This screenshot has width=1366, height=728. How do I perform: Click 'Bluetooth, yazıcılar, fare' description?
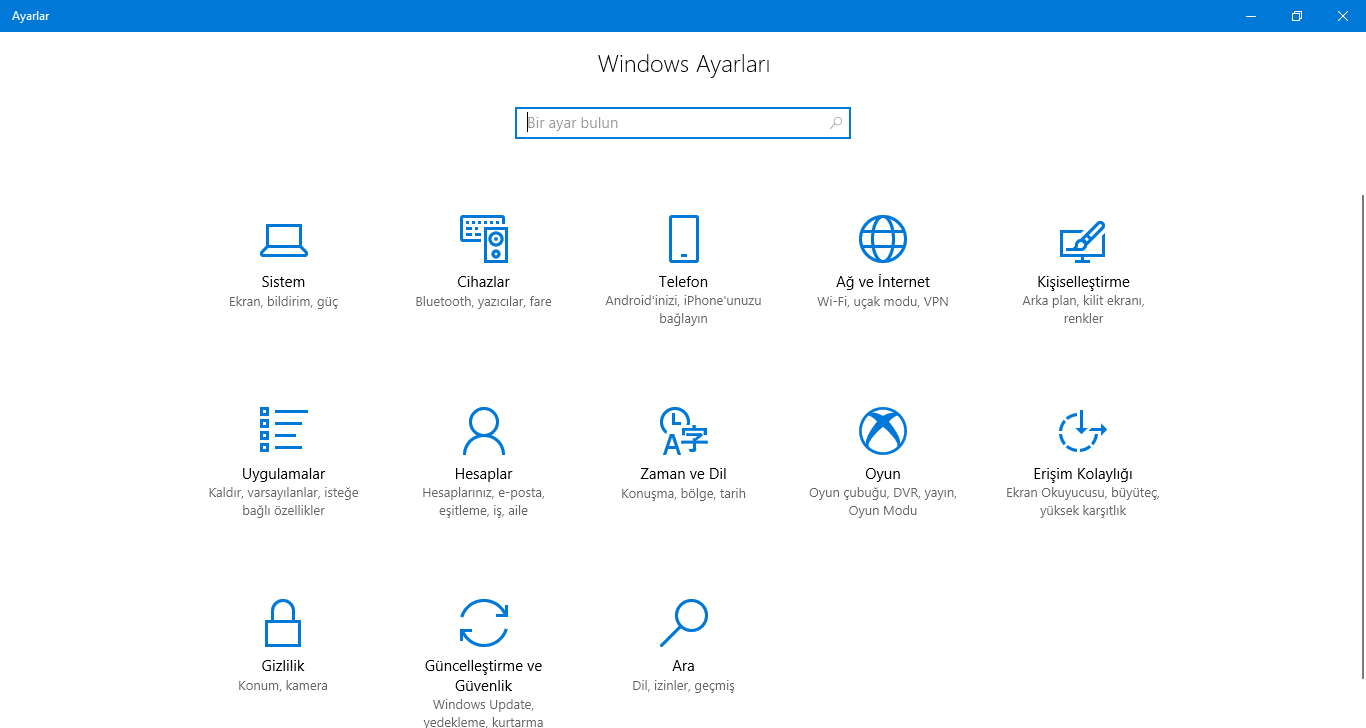coord(483,302)
